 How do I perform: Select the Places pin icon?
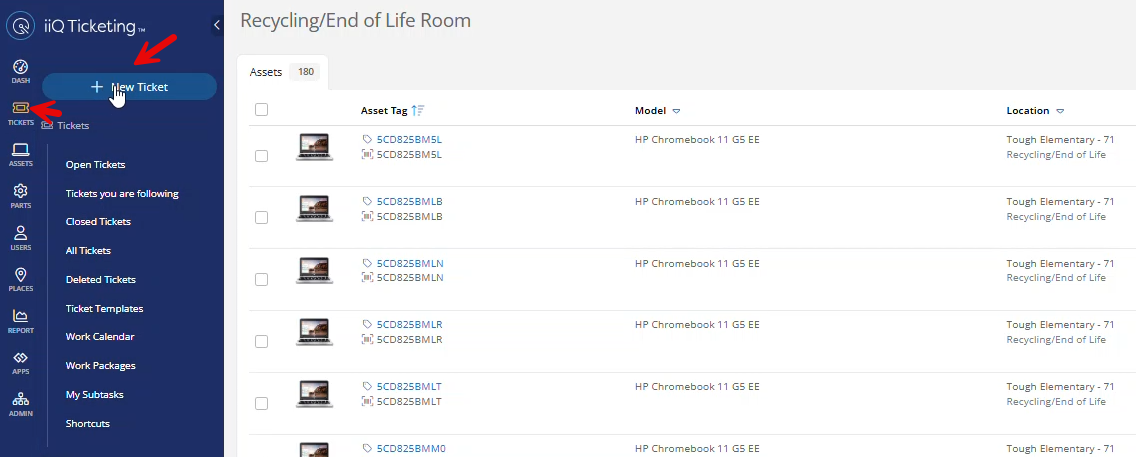coord(20,279)
